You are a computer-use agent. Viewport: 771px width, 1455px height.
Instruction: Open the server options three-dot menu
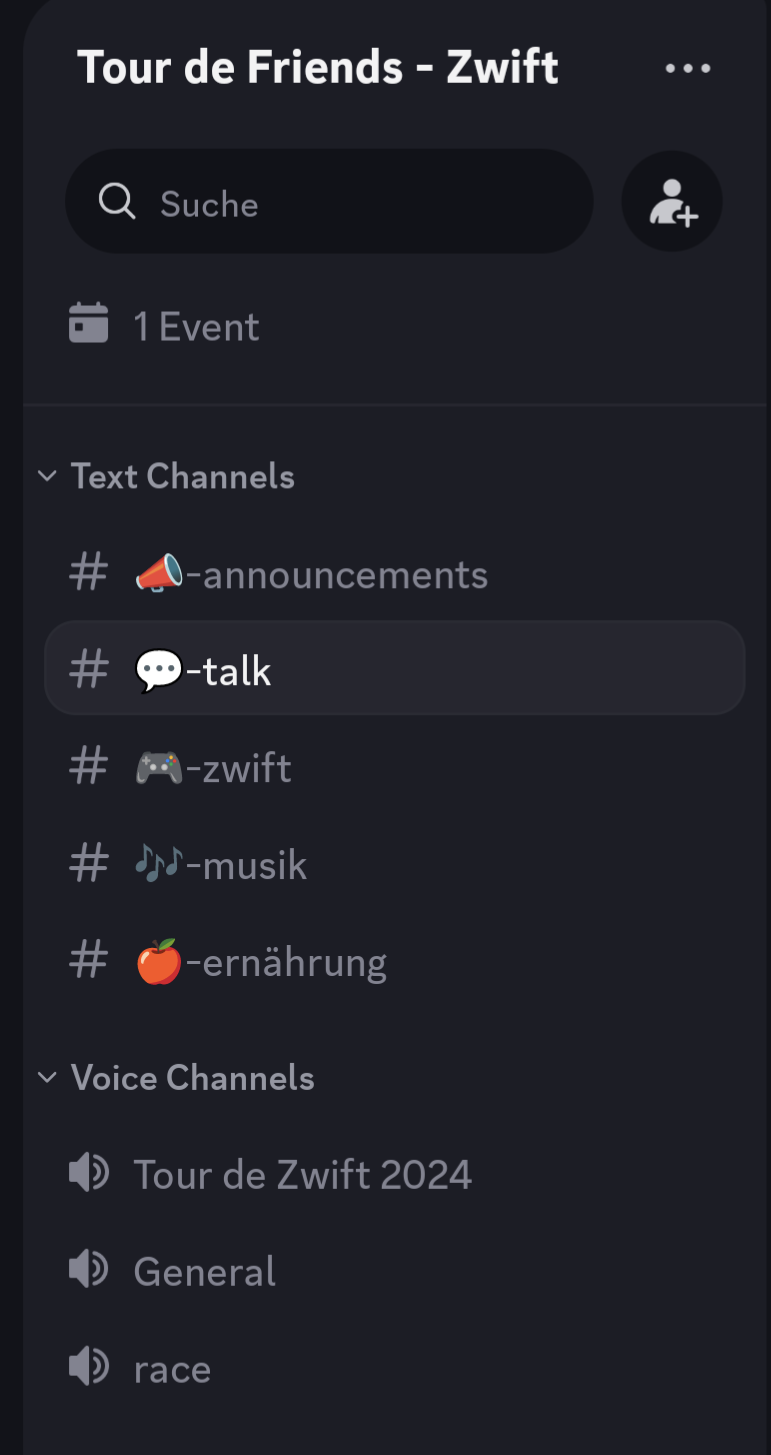(x=688, y=69)
